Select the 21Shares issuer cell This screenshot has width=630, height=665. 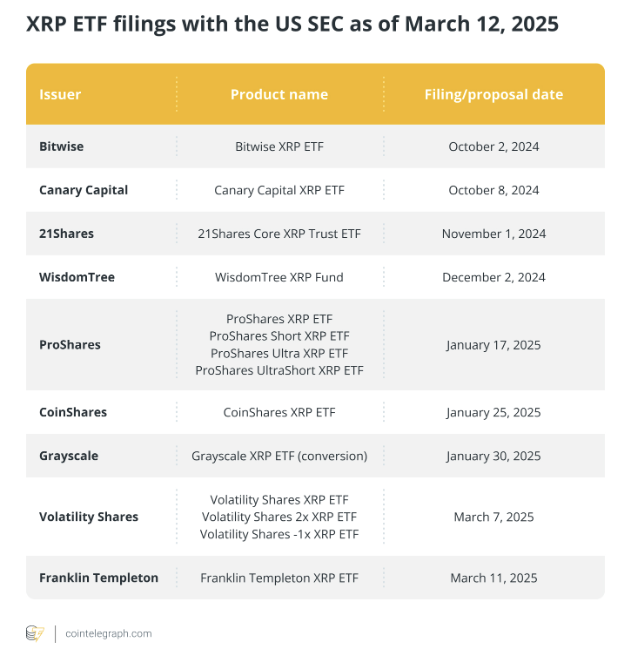coord(65,233)
